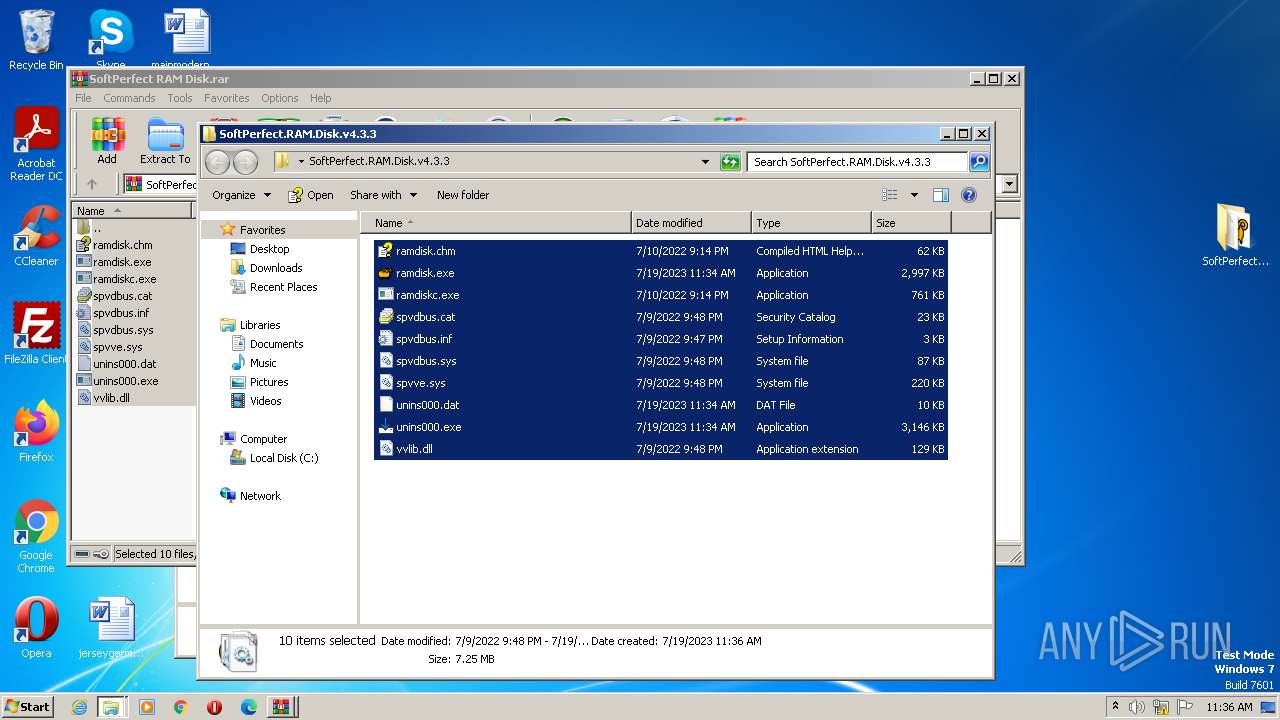Open the jerseygerm Word document on desktop
The width and height of the screenshot is (1280, 720).
coord(111,628)
